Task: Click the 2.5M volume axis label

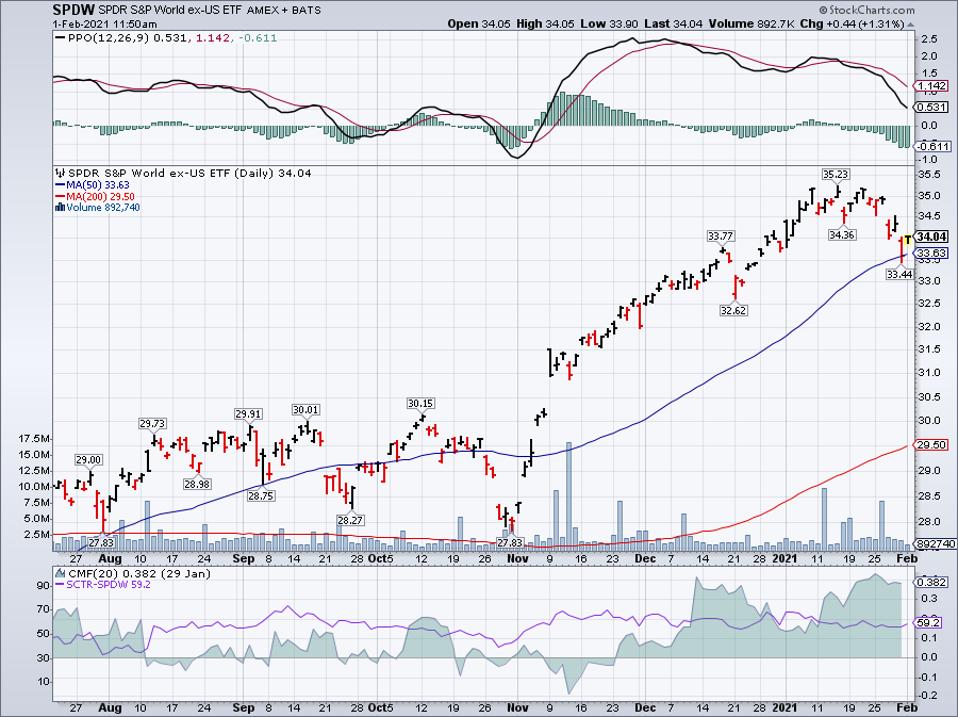Action: [x=37, y=534]
